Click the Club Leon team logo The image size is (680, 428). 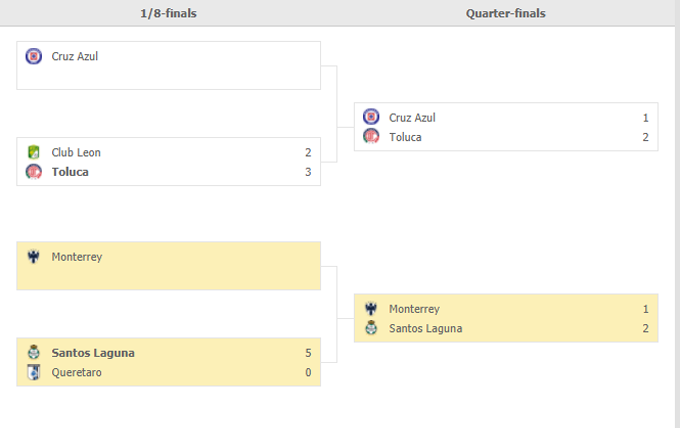(34, 153)
